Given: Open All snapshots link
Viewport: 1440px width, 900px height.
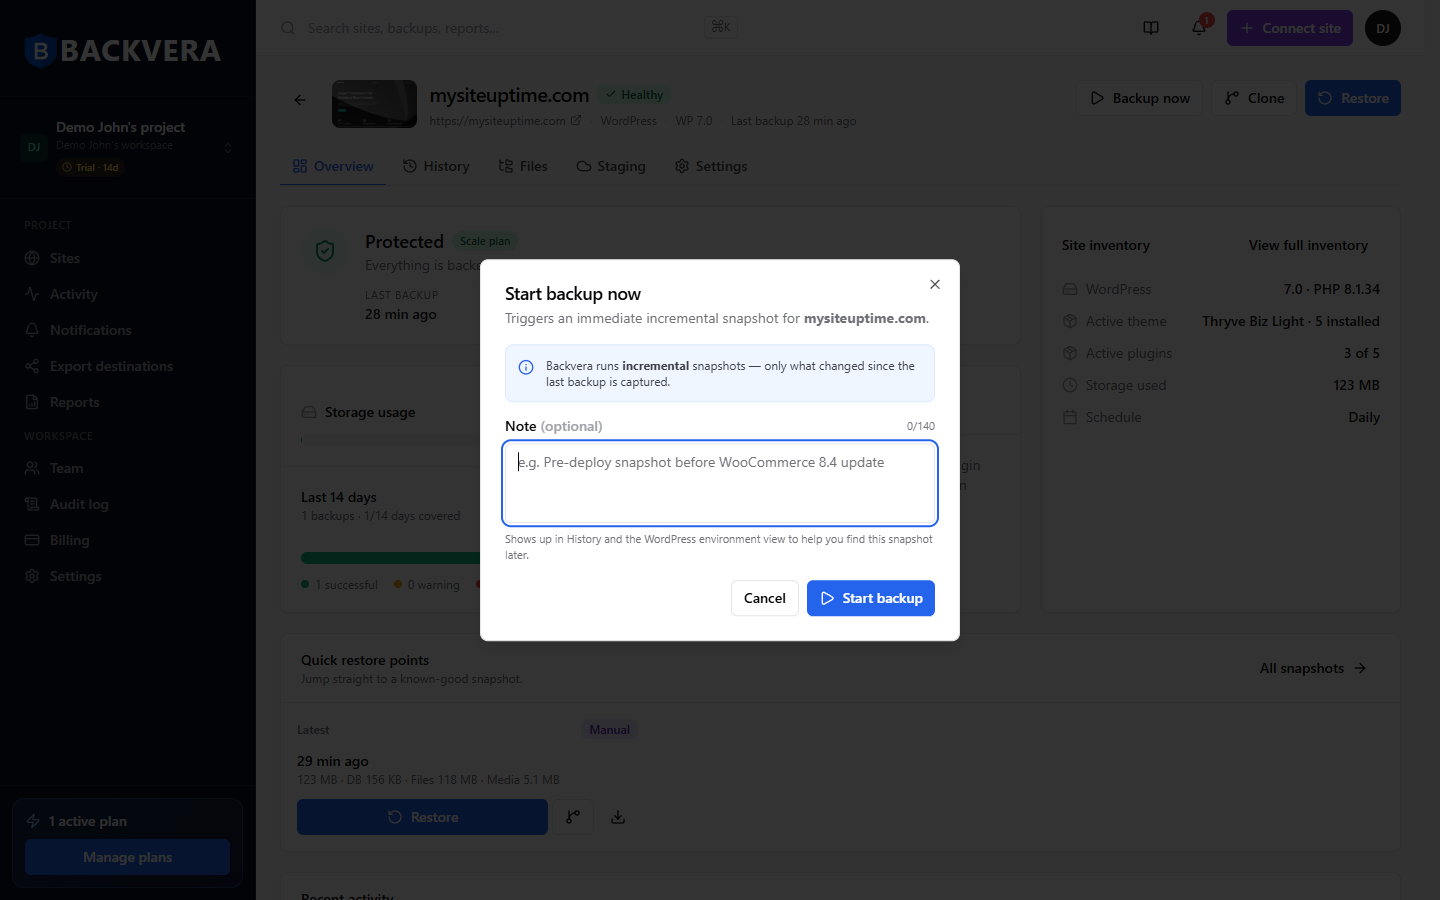Looking at the screenshot, I should [x=1313, y=668].
